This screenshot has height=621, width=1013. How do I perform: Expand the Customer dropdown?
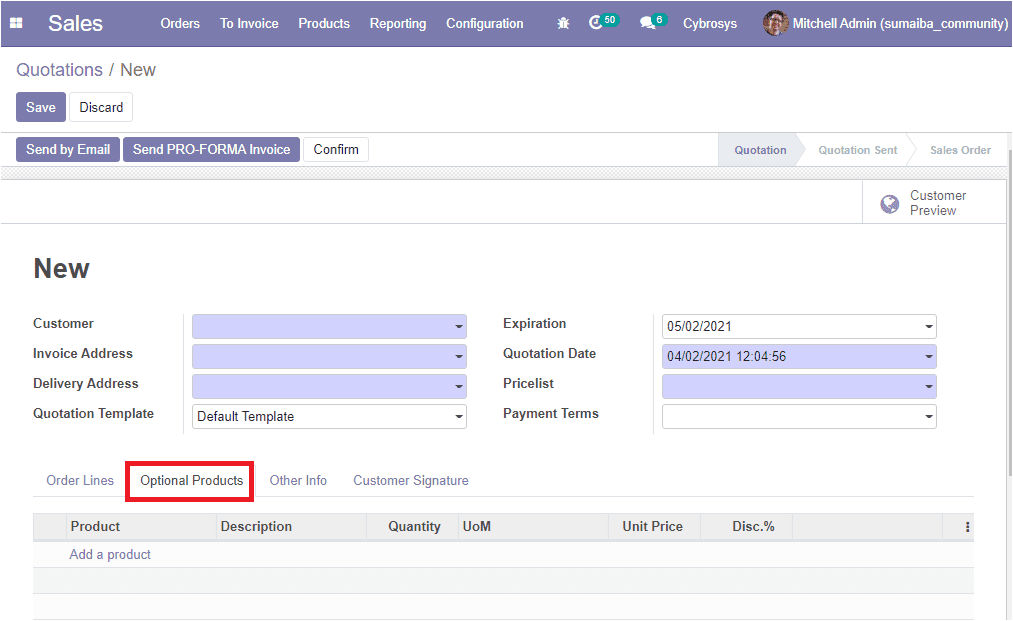[x=459, y=327]
